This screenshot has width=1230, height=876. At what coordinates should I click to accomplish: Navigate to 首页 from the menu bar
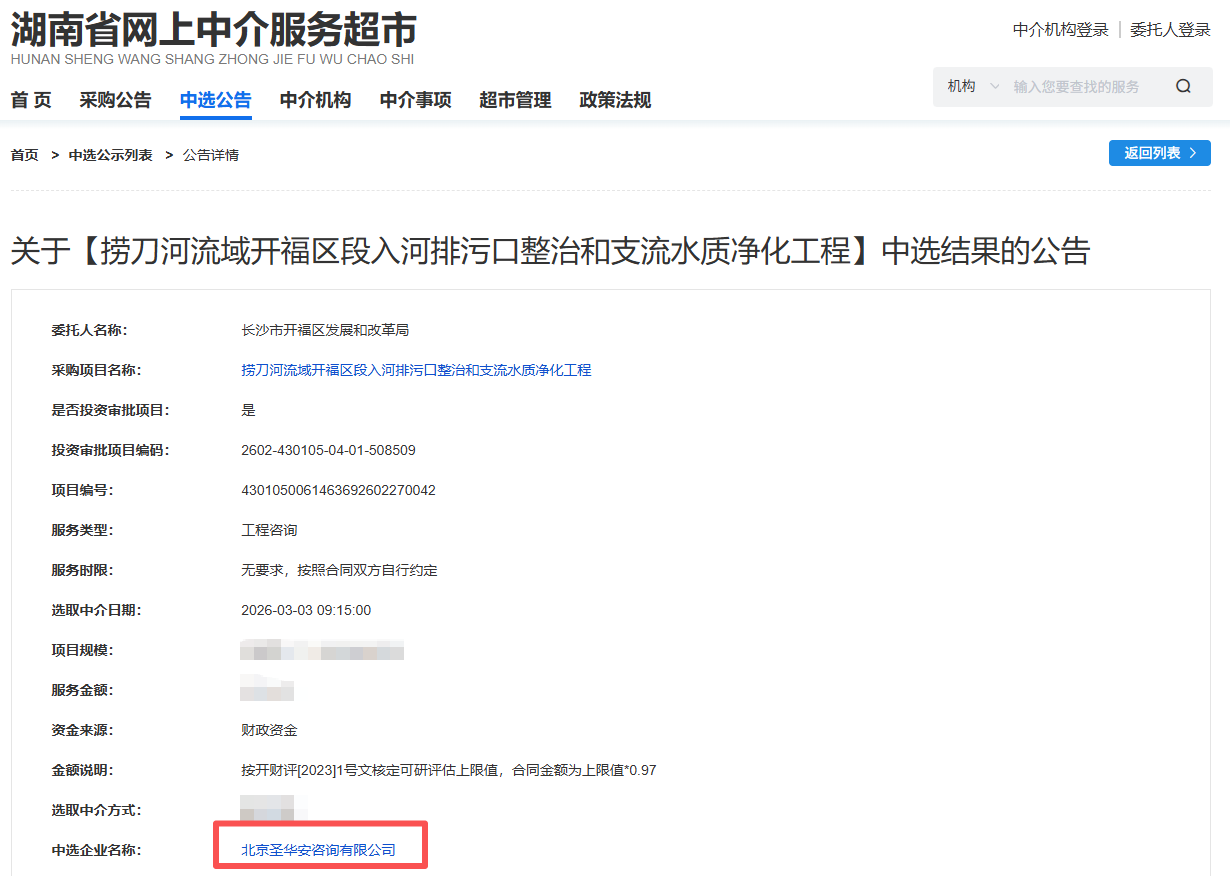pos(31,100)
